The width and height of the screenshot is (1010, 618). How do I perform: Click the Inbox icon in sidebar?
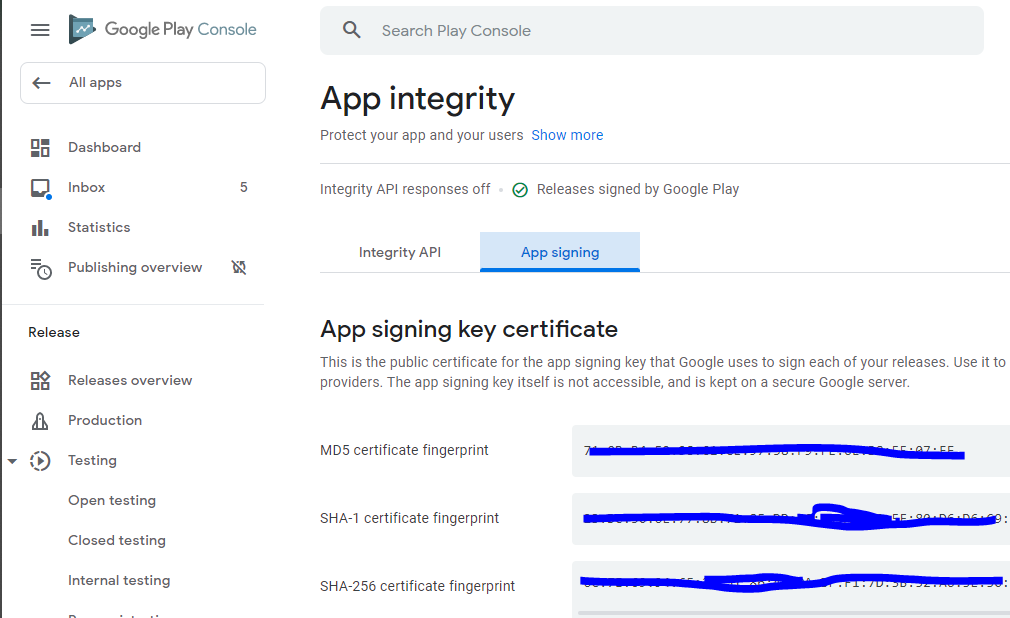click(40, 188)
